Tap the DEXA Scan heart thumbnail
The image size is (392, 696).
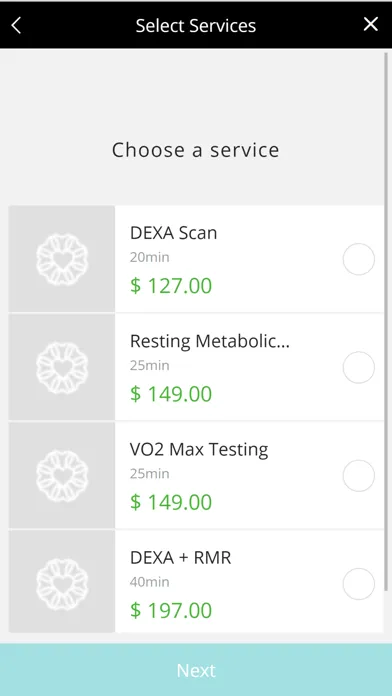[62, 259]
